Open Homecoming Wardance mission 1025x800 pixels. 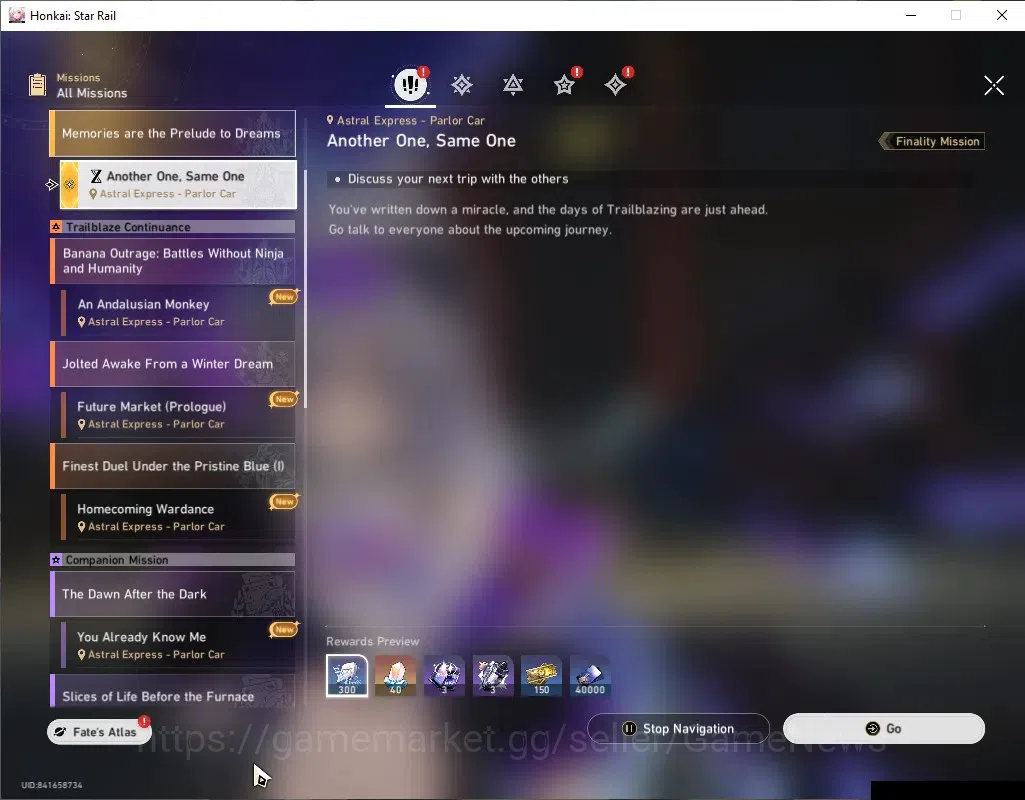[x=178, y=517]
